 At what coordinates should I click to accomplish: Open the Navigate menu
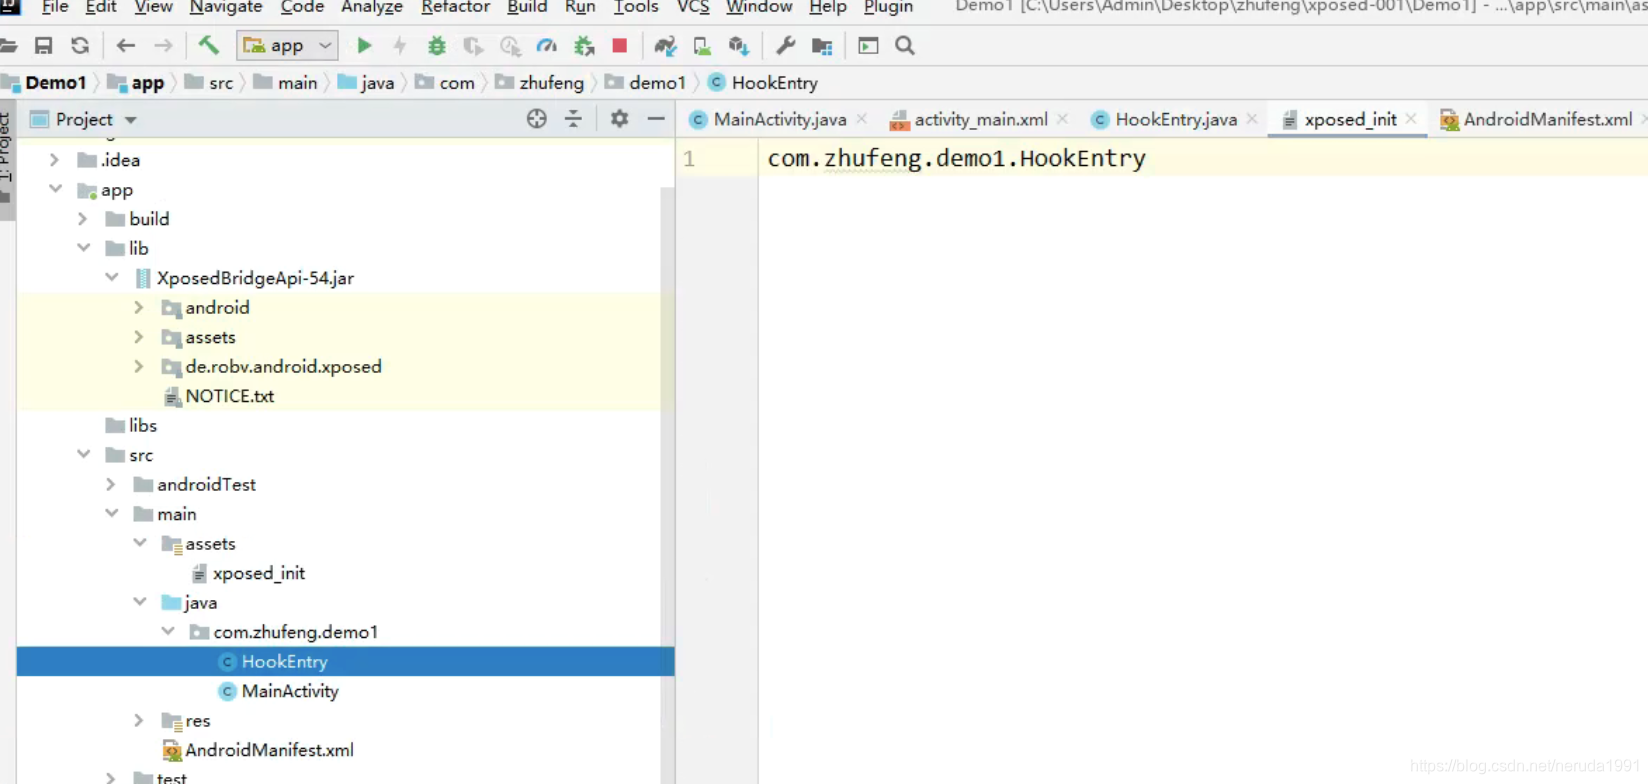point(226,7)
